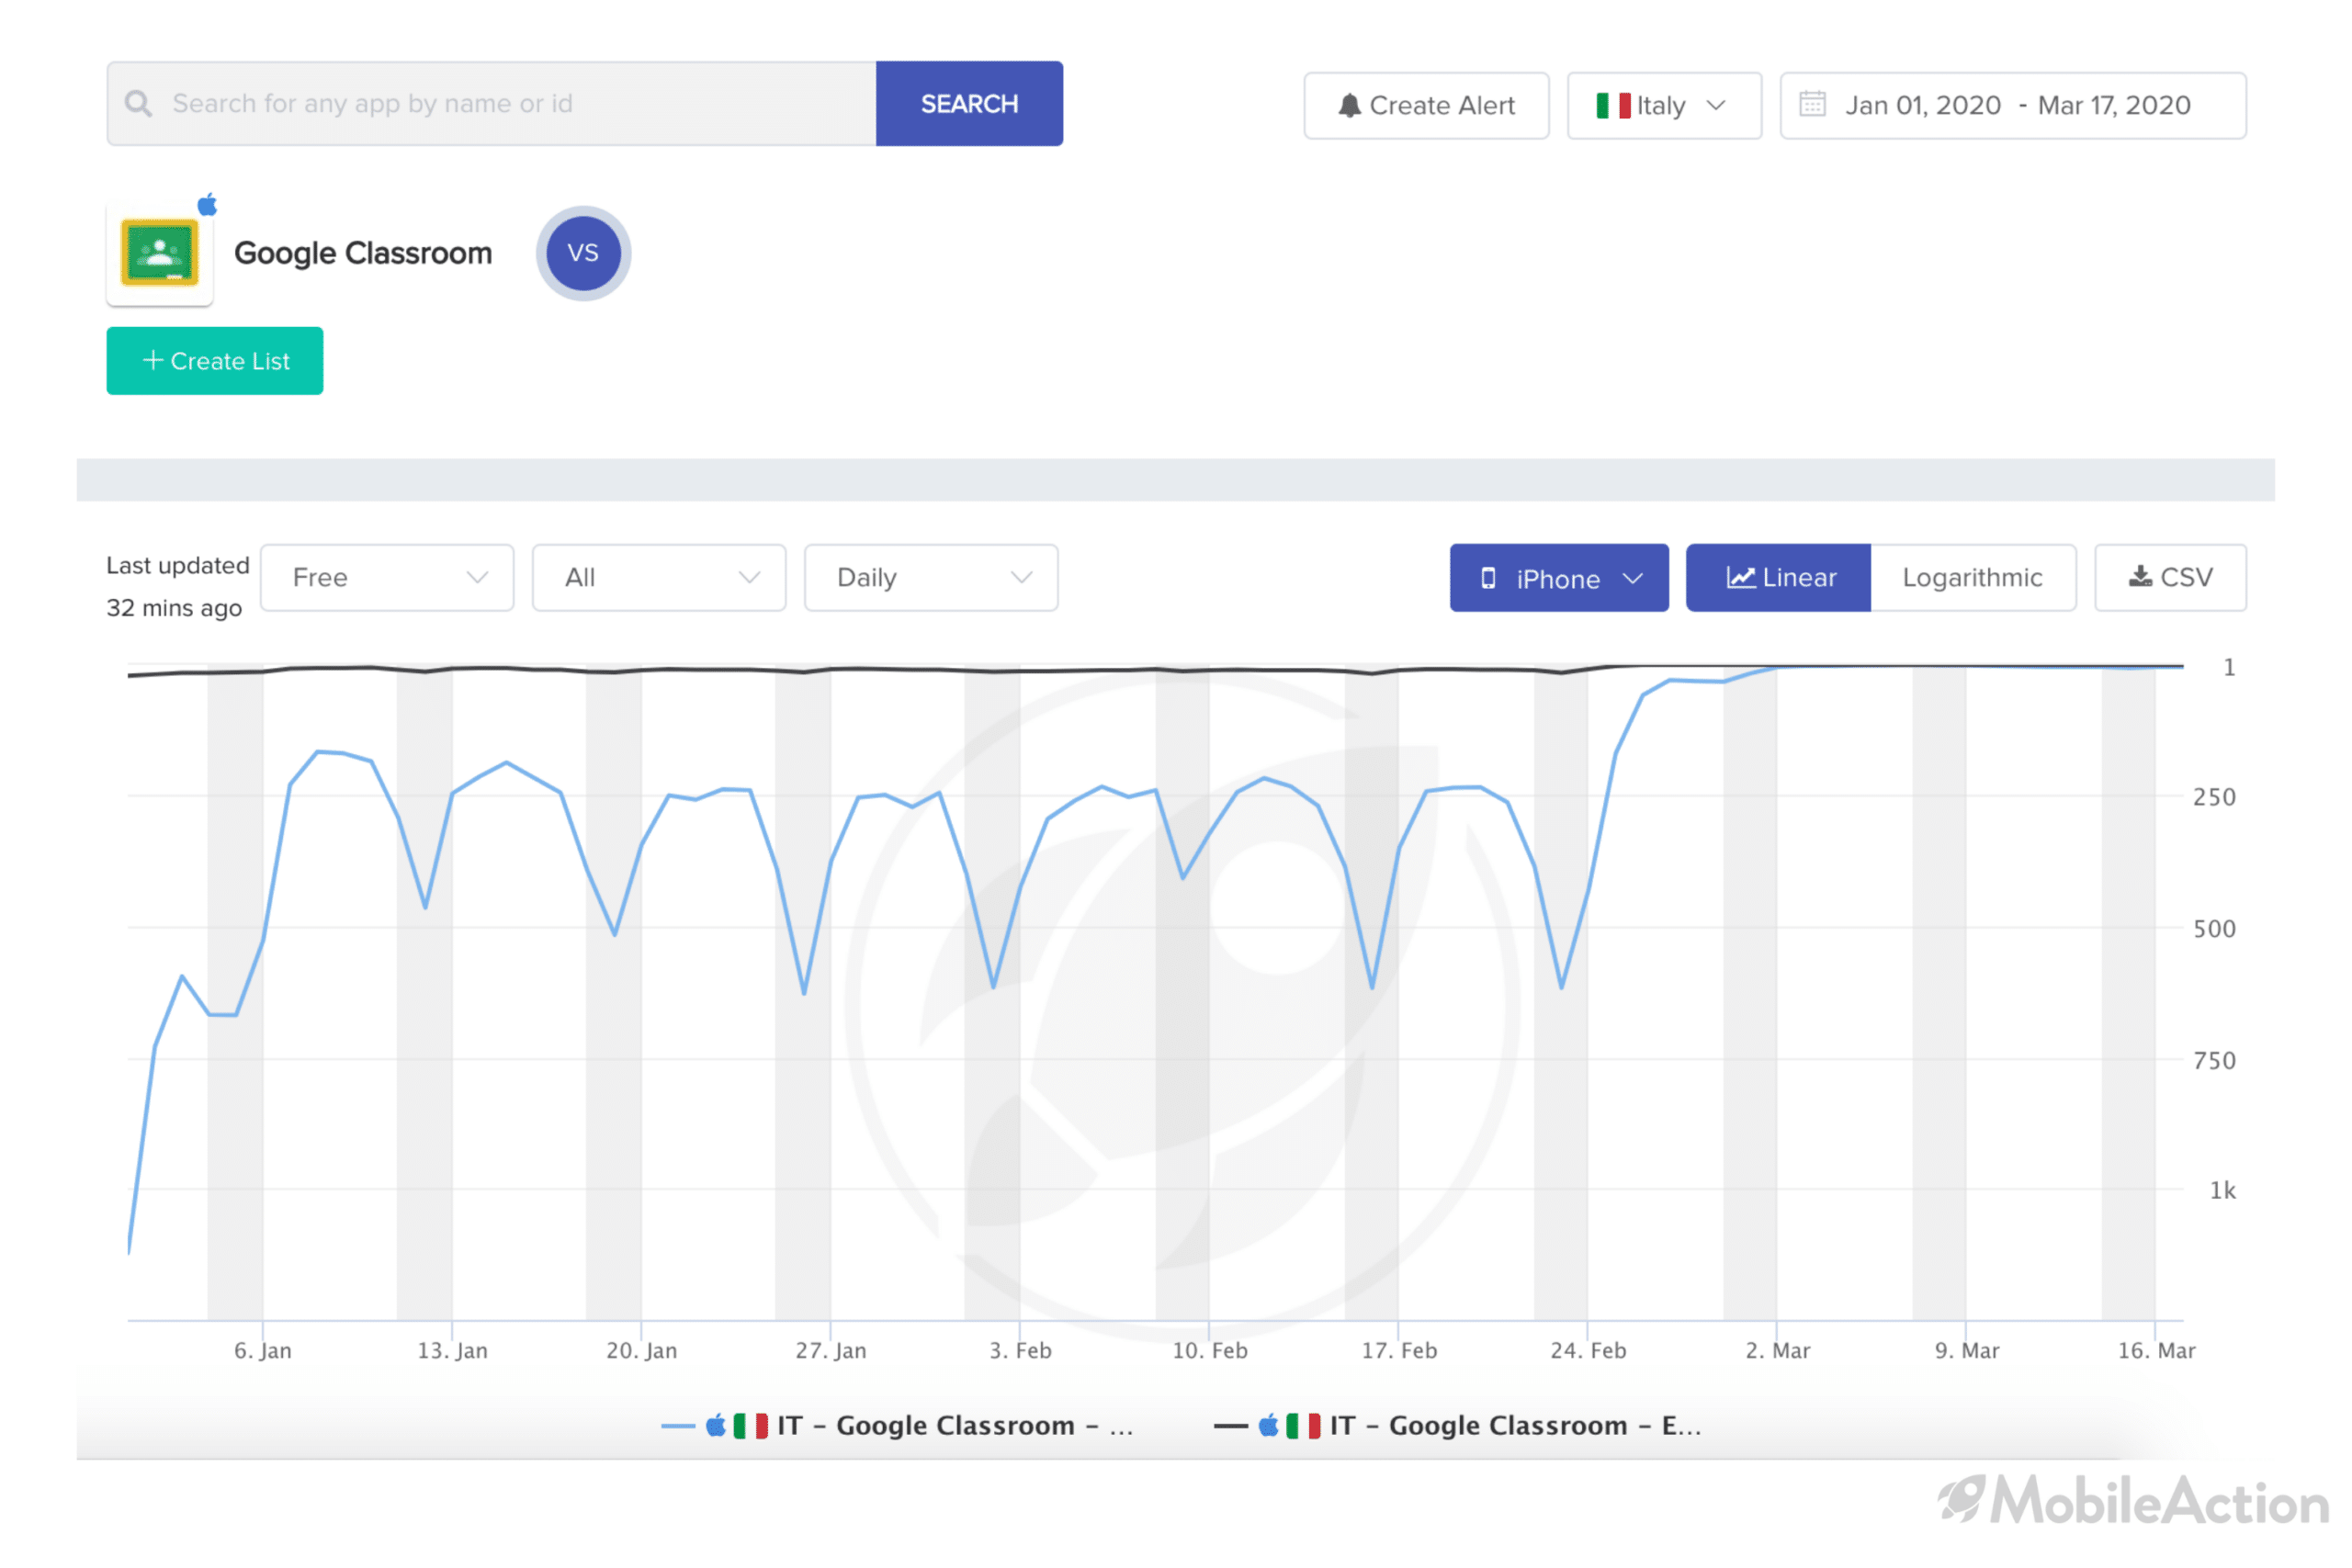Click the VS comparison button
The height and width of the screenshot is (1568, 2352).
pyautogui.click(x=582, y=252)
